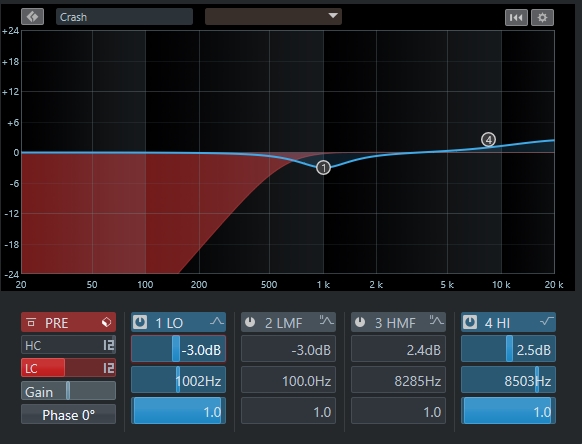Viewport: 582px width, 444px height.
Task: Enable band 2 LMF power button
Action: (x=250, y=322)
